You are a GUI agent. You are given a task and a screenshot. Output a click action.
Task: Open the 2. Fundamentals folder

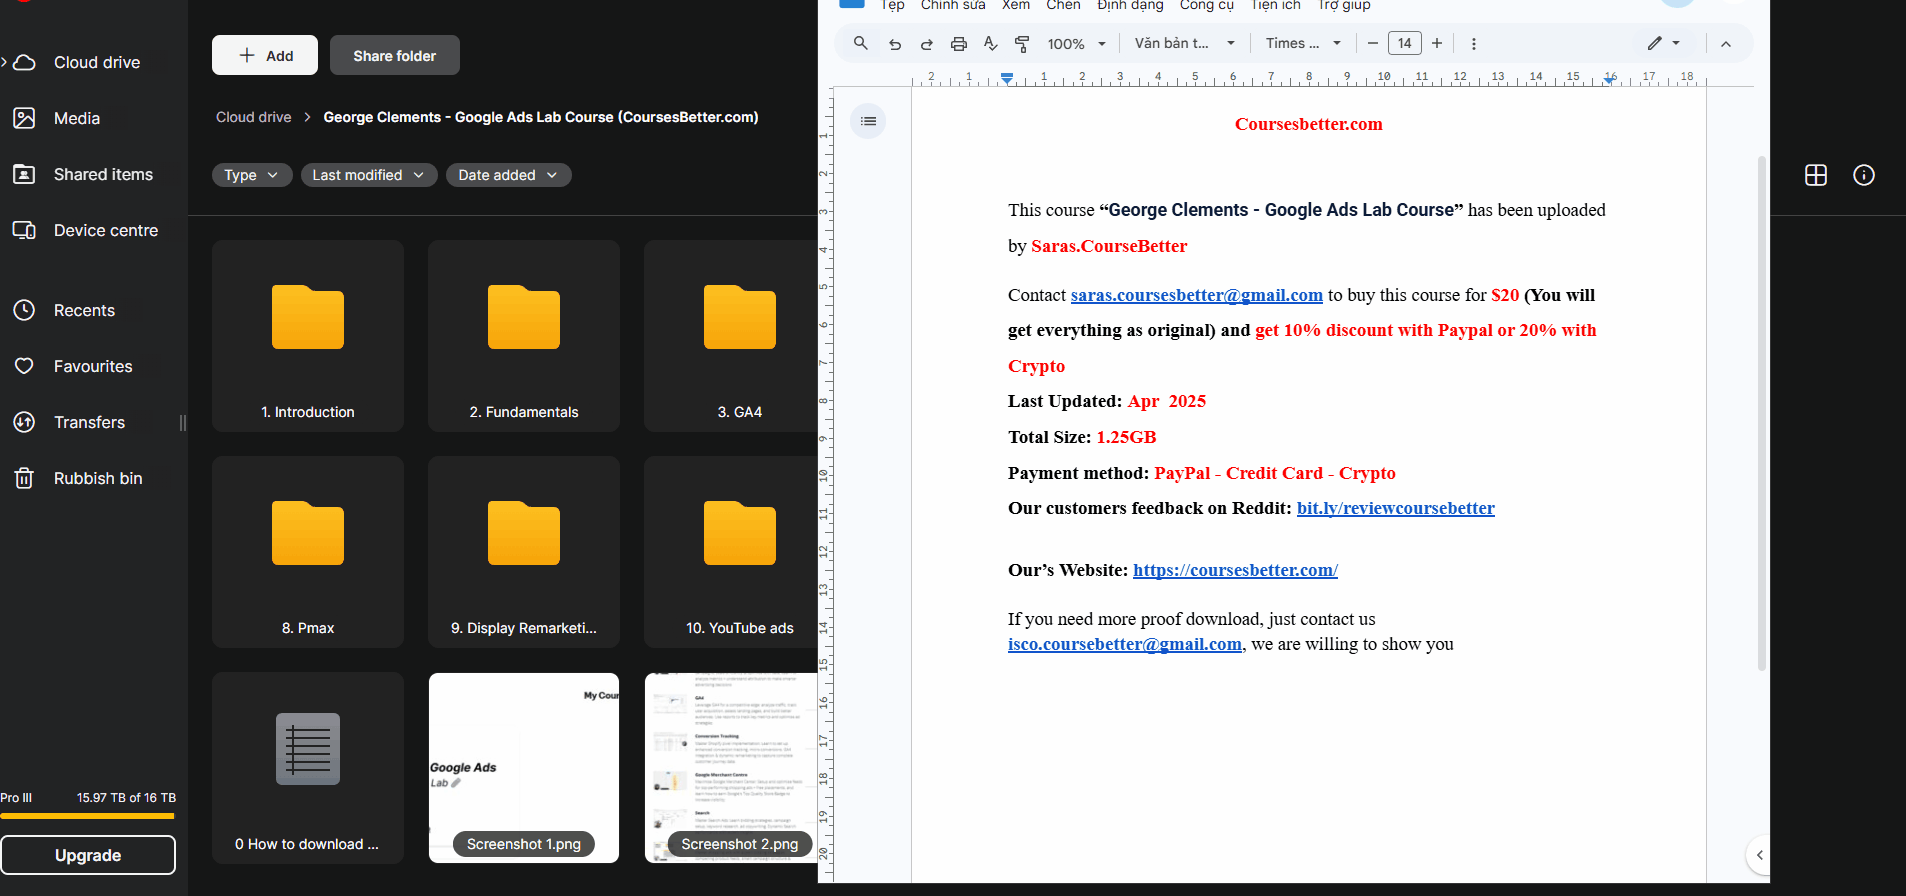click(x=524, y=336)
